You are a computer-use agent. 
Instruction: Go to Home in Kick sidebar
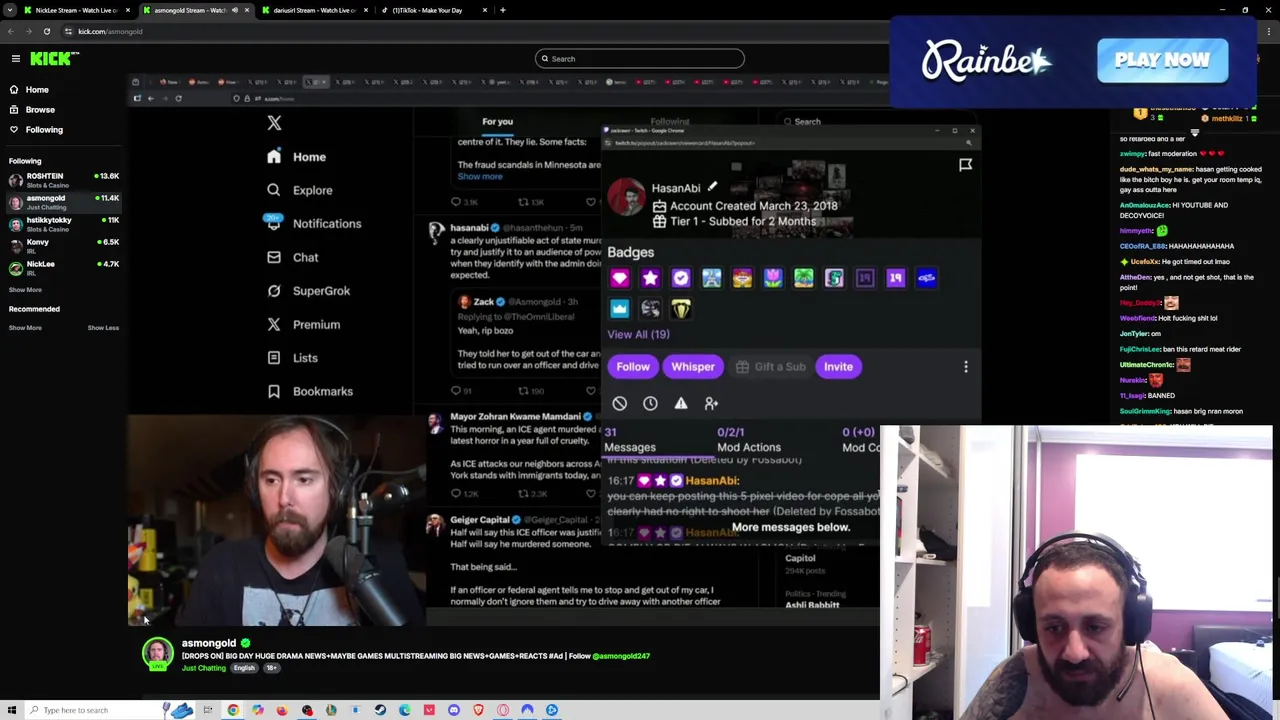point(37,89)
